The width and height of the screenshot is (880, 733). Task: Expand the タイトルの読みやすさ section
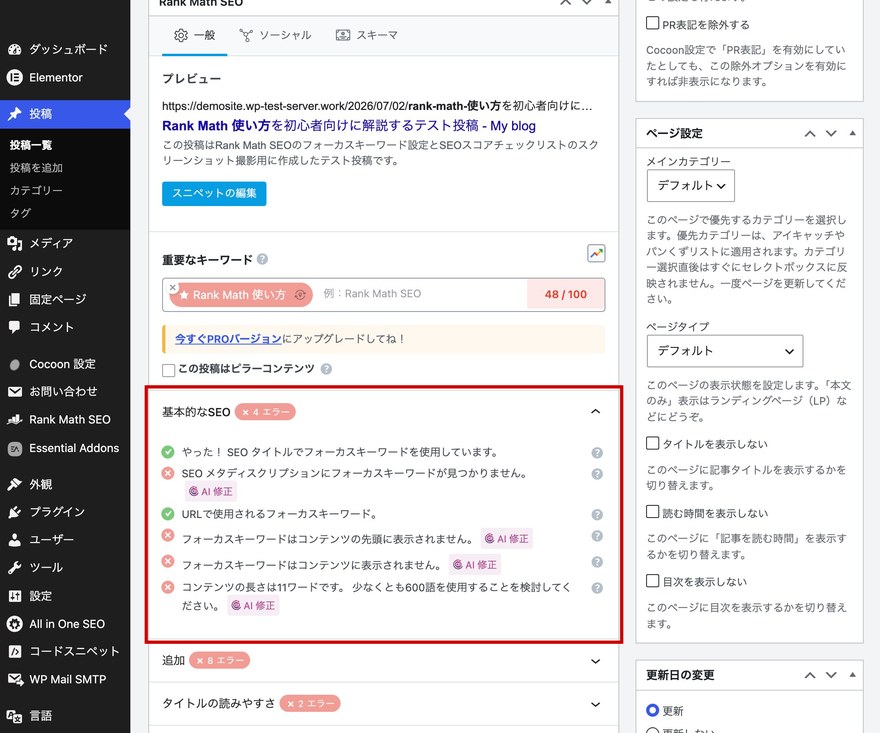tap(595, 704)
